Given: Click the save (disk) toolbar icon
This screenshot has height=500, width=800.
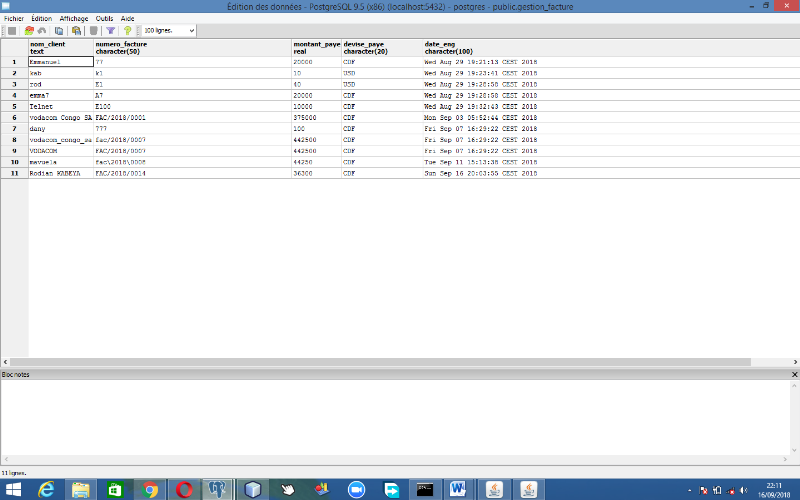Looking at the screenshot, I should coord(12,31).
